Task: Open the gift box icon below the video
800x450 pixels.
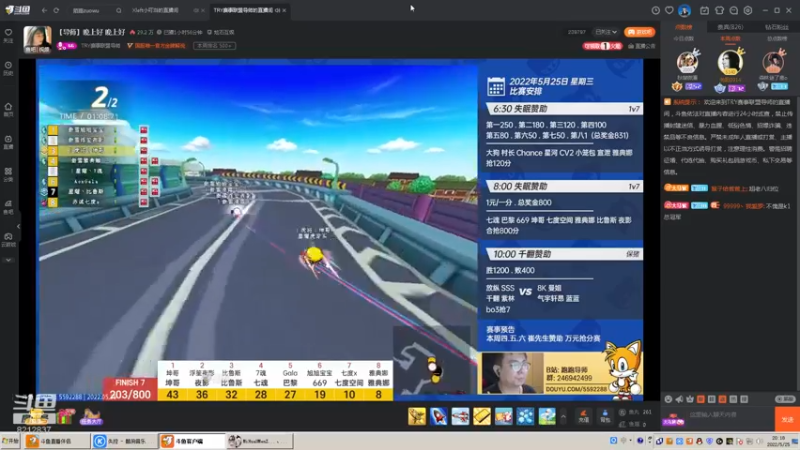Action: [65, 417]
